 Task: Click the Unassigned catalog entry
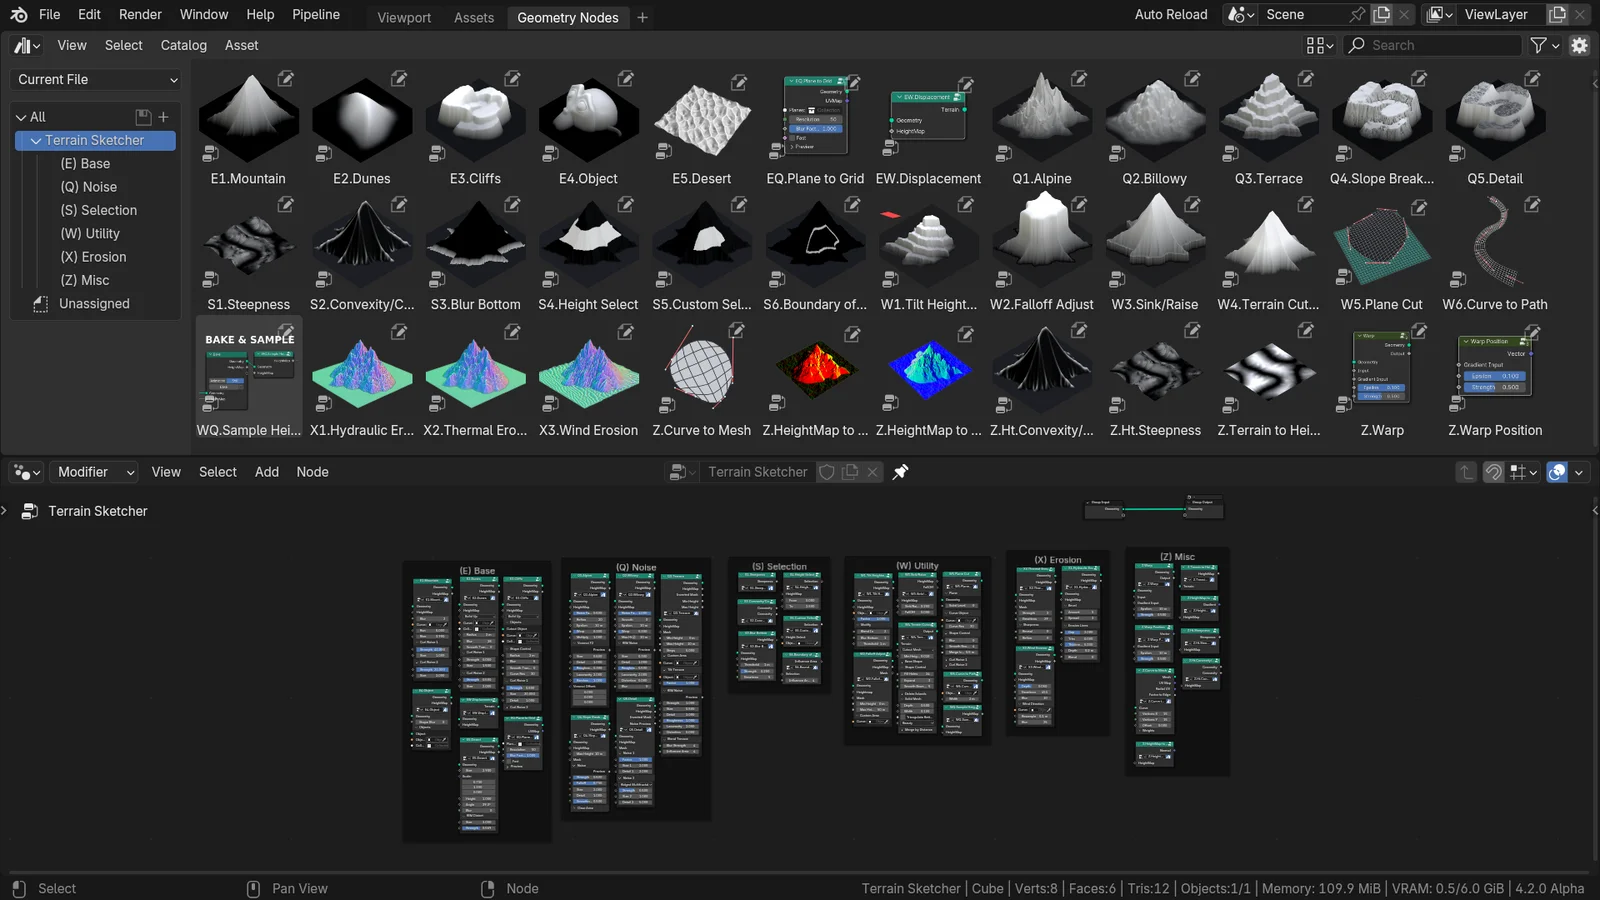94,304
